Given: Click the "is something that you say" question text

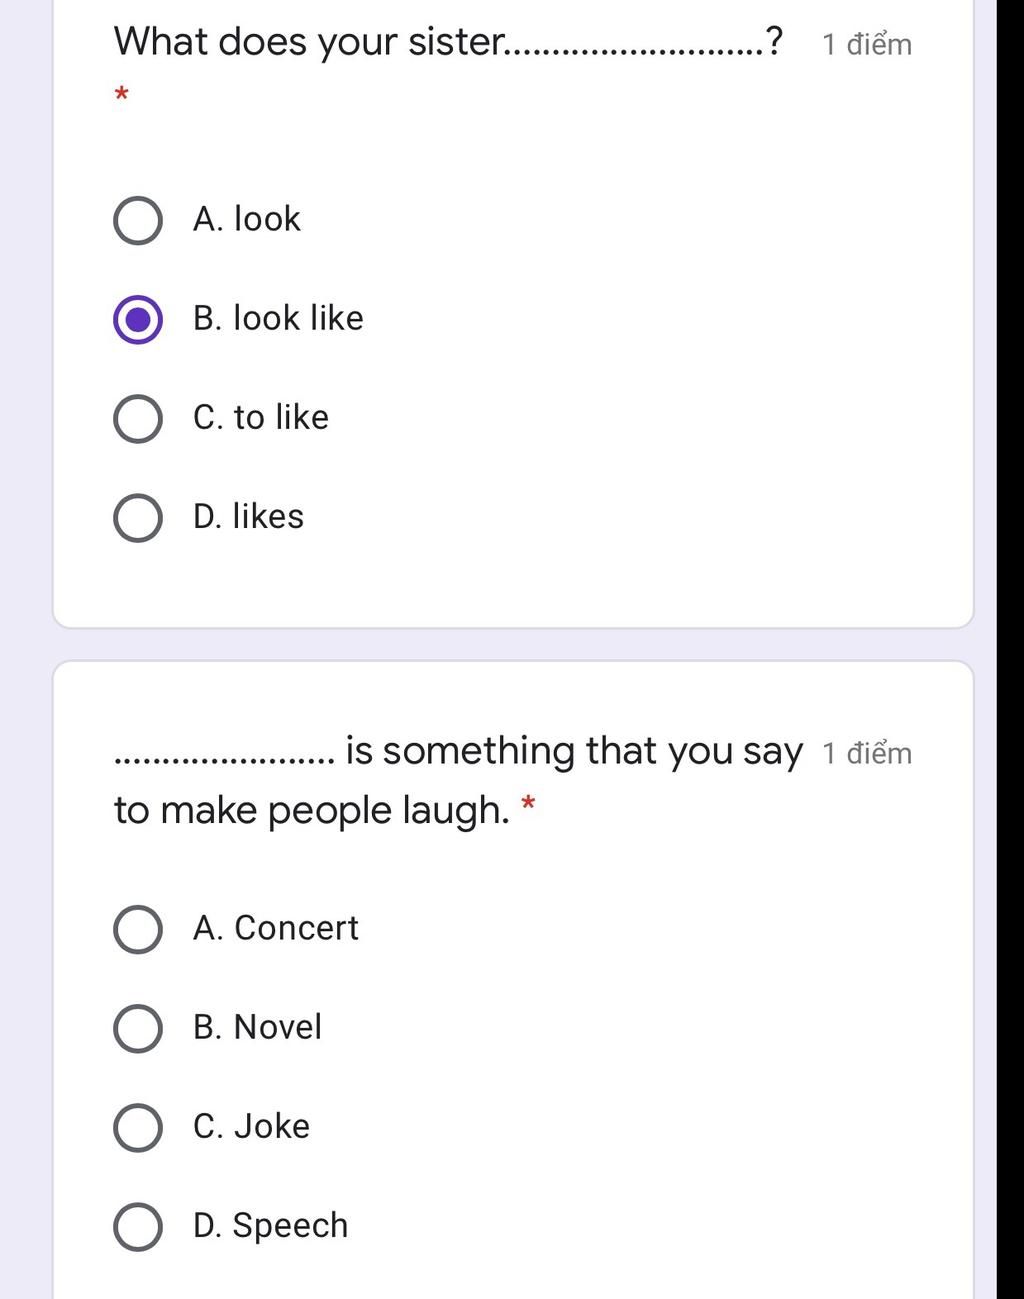Looking at the screenshot, I should pyautogui.click(x=573, y=751).
